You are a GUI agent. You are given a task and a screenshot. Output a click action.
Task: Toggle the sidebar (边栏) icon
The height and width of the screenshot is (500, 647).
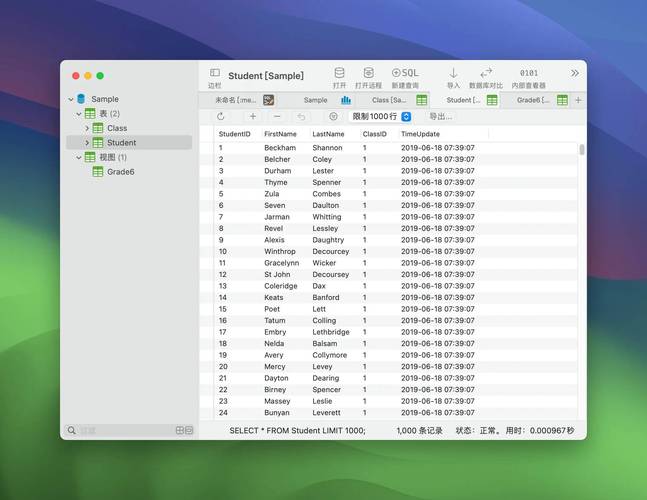[x=215, y=73]
